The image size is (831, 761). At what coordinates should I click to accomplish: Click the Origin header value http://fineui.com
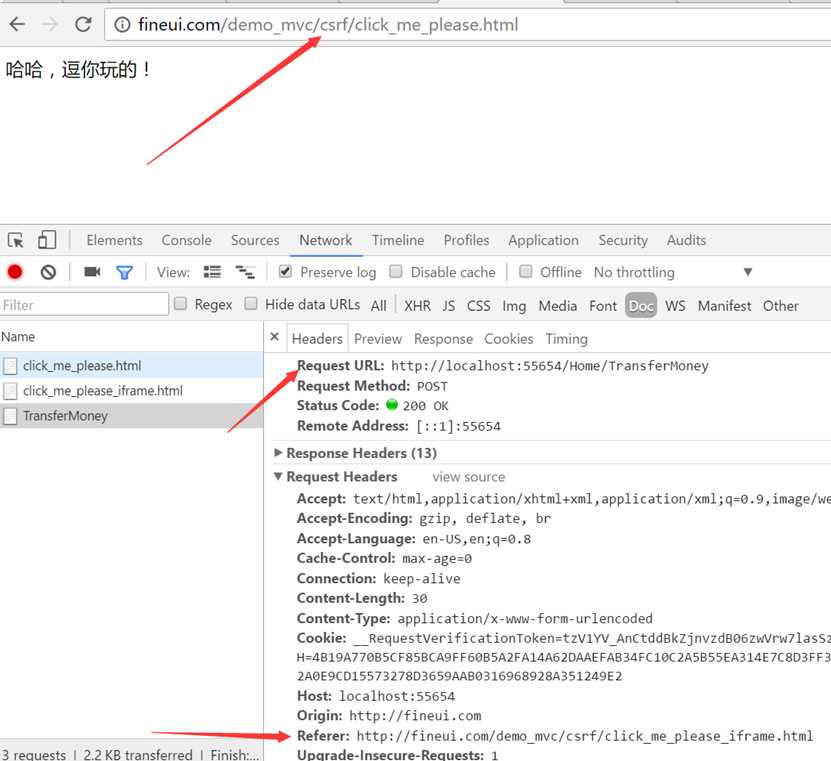[x=415, y=716]
